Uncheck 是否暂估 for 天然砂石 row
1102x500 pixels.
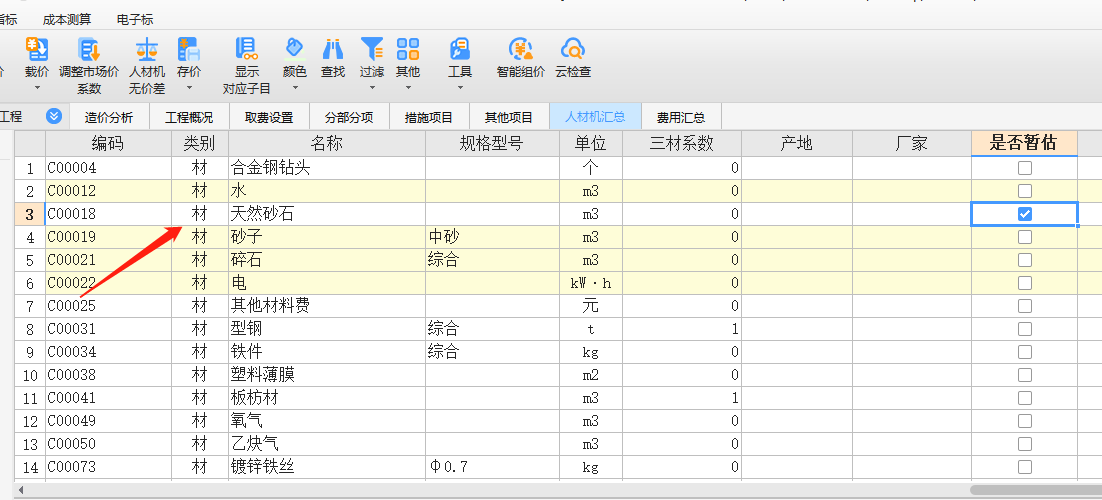1025,214
